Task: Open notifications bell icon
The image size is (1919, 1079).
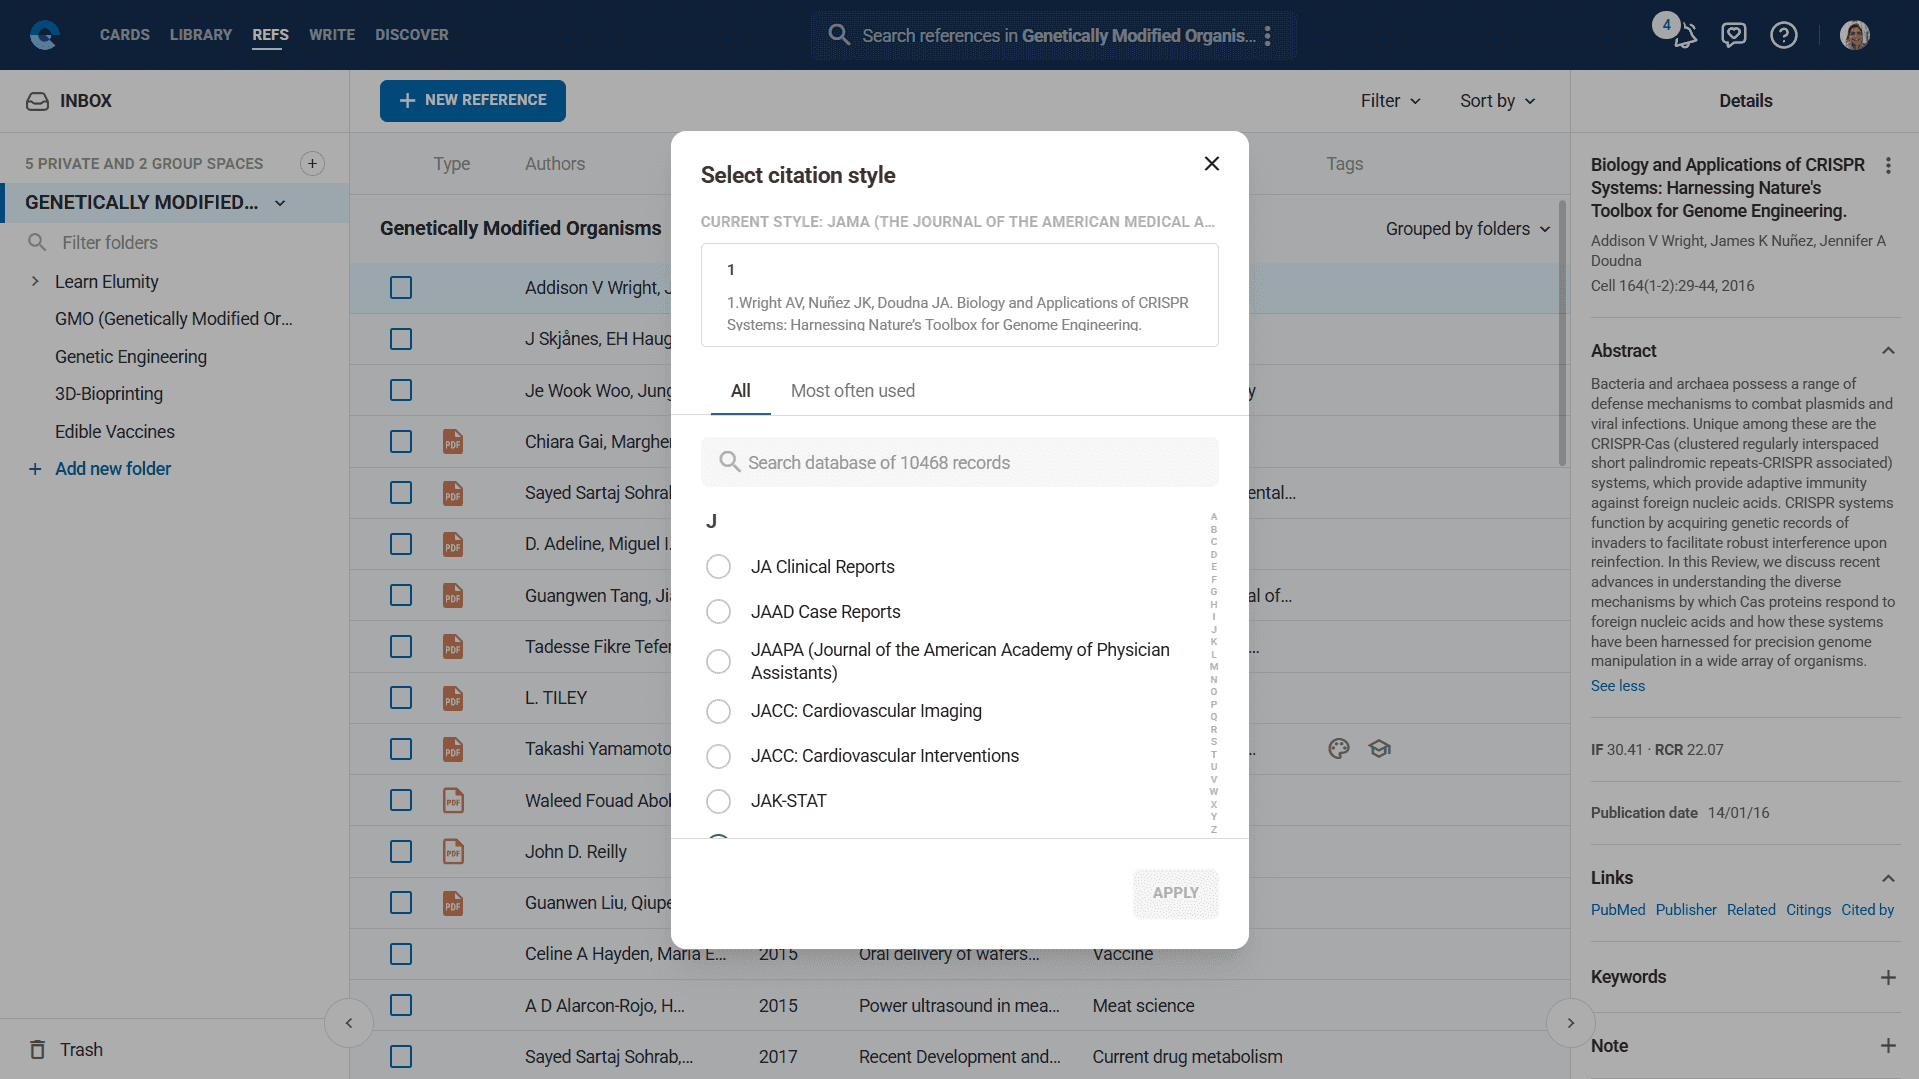Action: tap(1685, 36)
